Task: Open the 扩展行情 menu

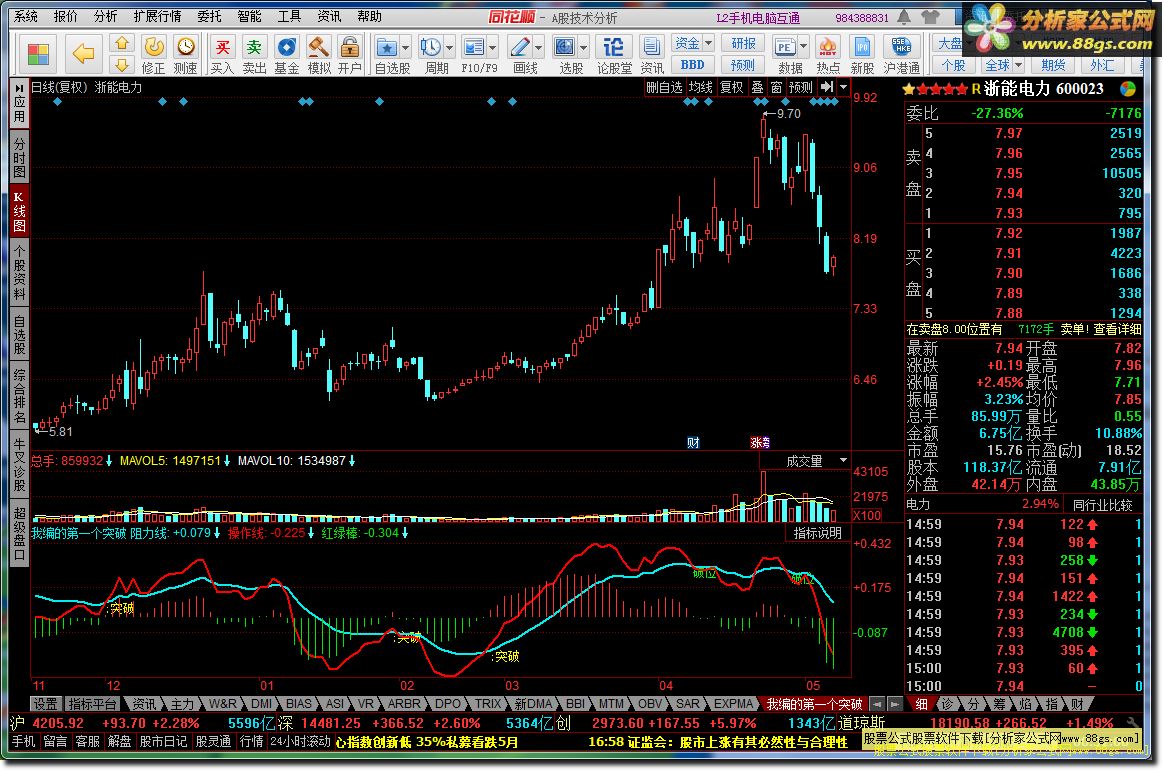Action: coord(157,16)
